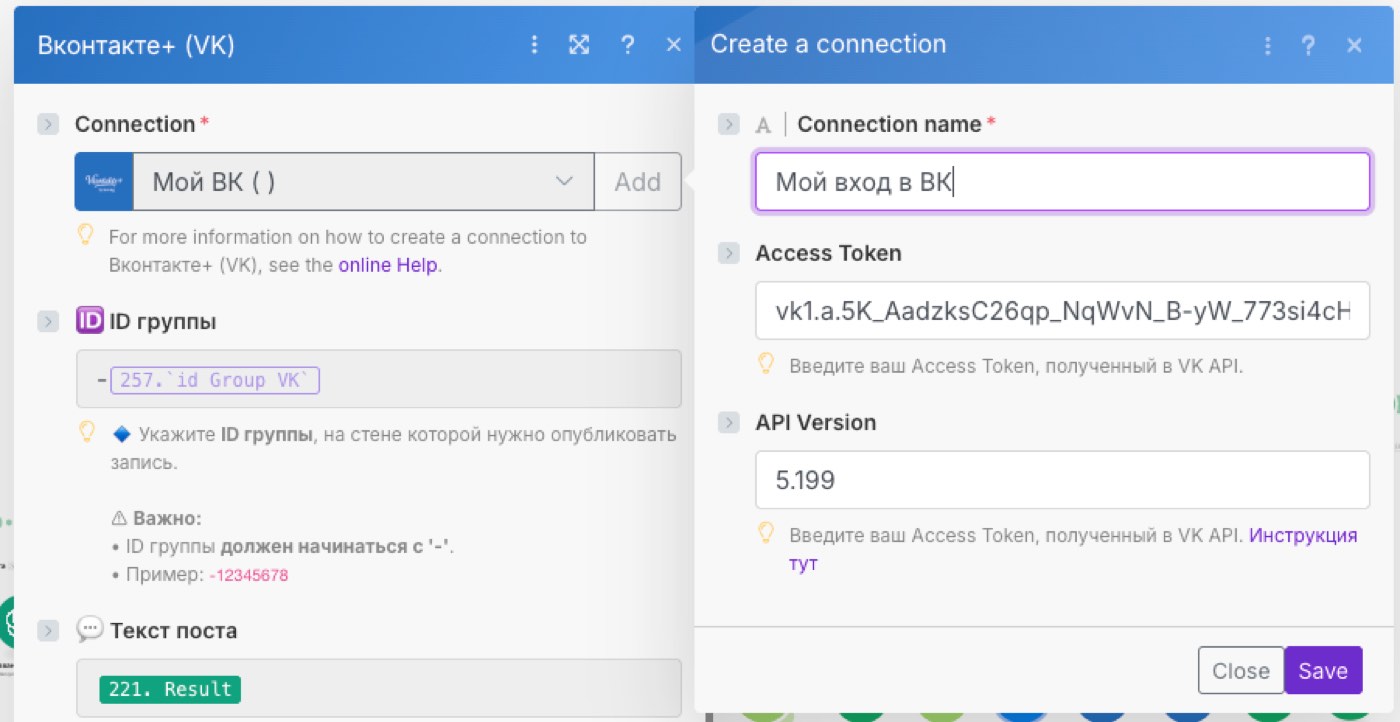Click example ID text -12345678

click(249, 576)
